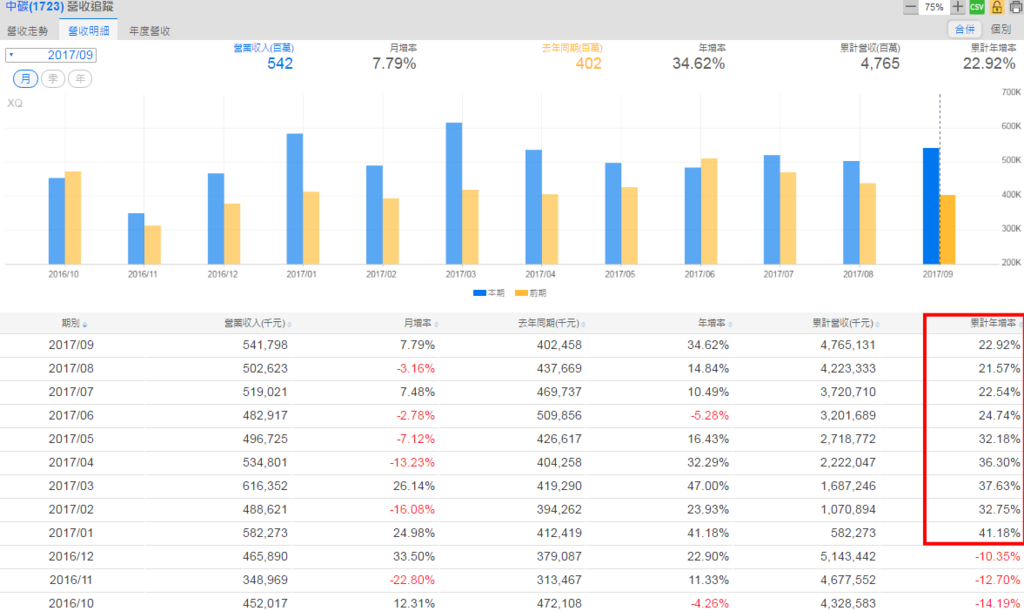
Task: Open the 2017/09 period dropdown
Action: coord(51,55)
